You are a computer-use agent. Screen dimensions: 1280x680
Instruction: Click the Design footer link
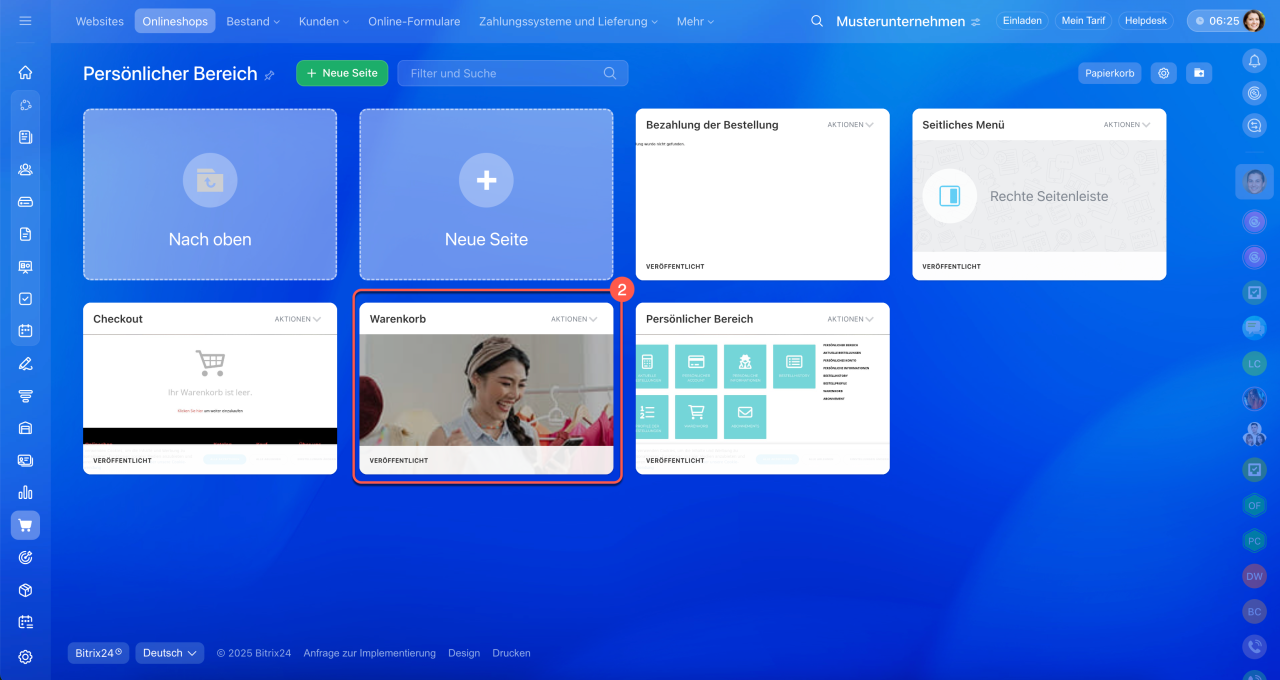coord(464,653)
